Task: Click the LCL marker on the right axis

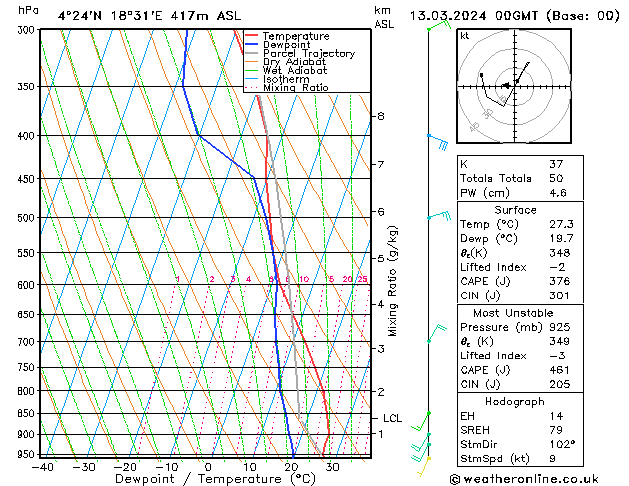Action: tap(392, 418)
